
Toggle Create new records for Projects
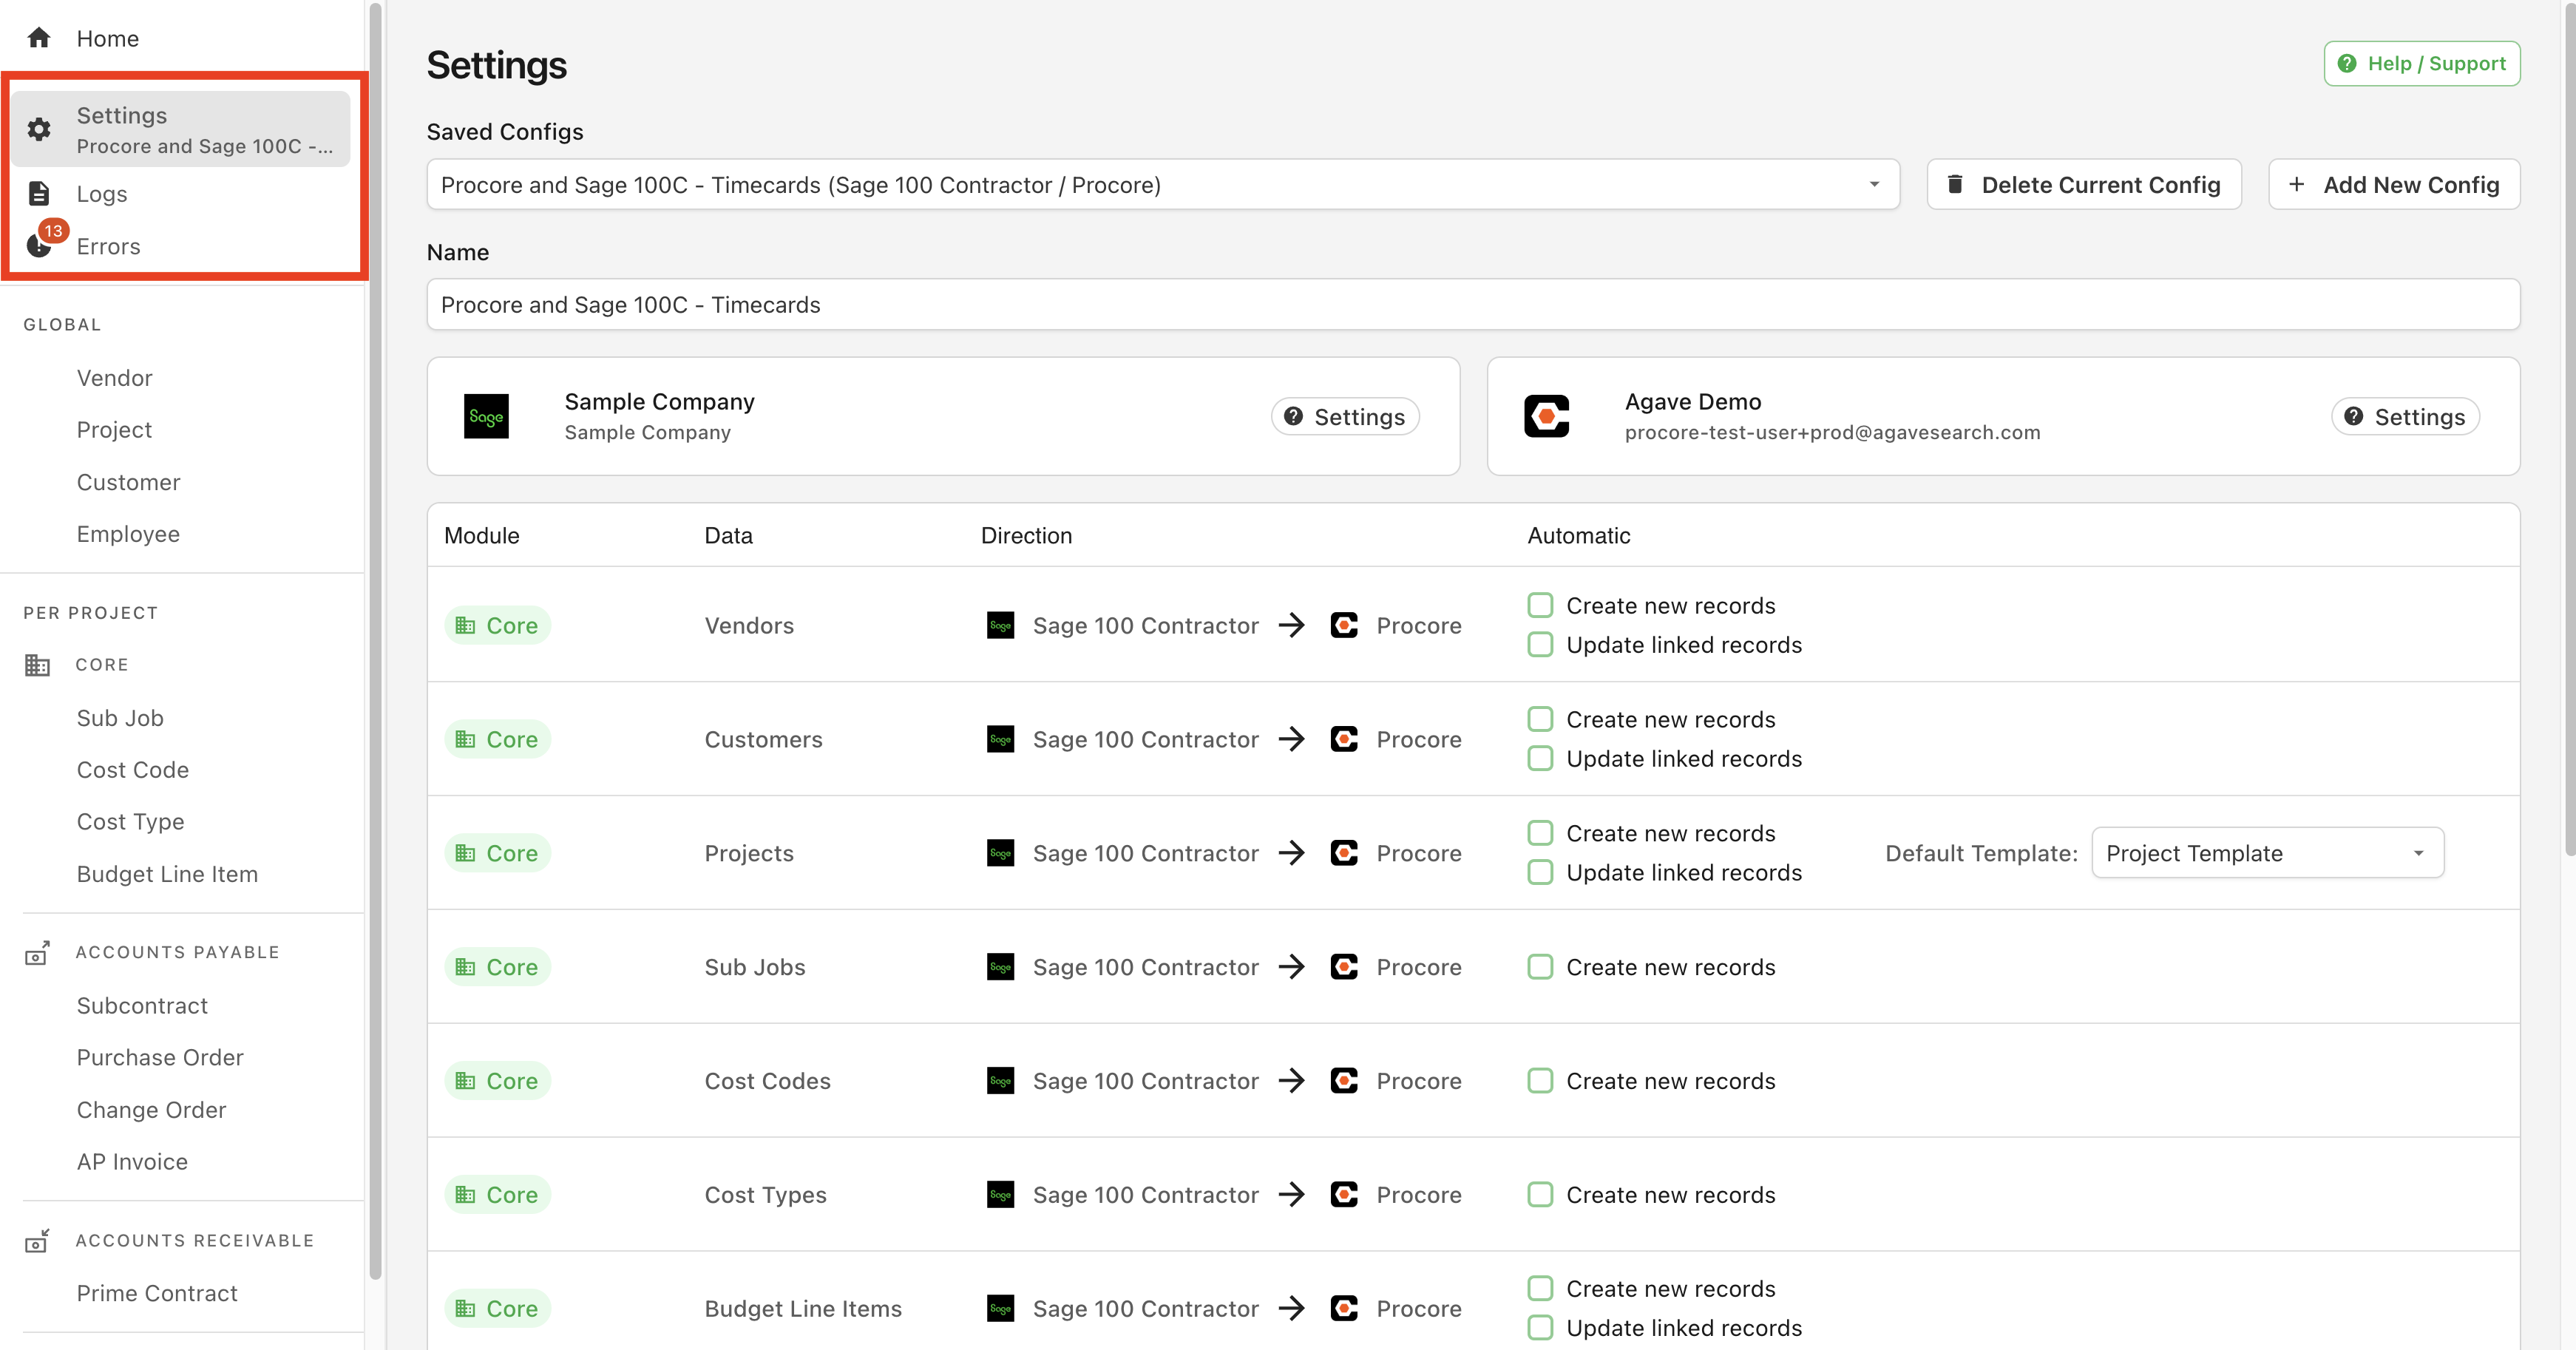click(x=1540, y=833)
